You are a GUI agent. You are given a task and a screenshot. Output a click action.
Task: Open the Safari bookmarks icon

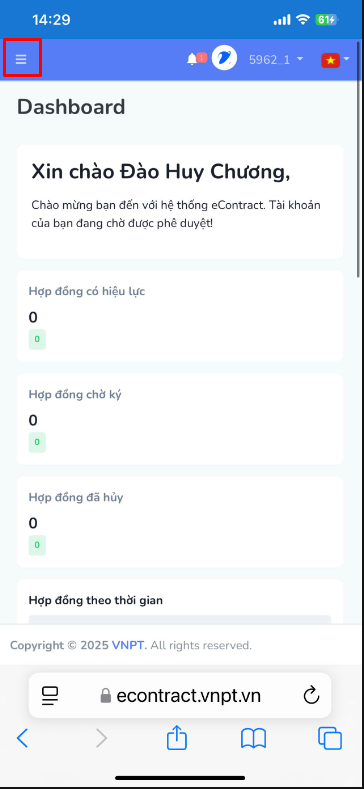pyautogui.click(x=253, y=739)
